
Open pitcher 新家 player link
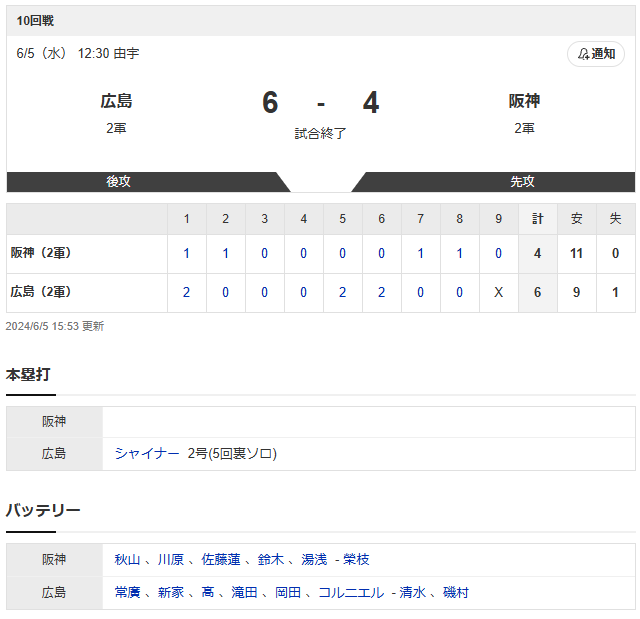click(171, 592)
